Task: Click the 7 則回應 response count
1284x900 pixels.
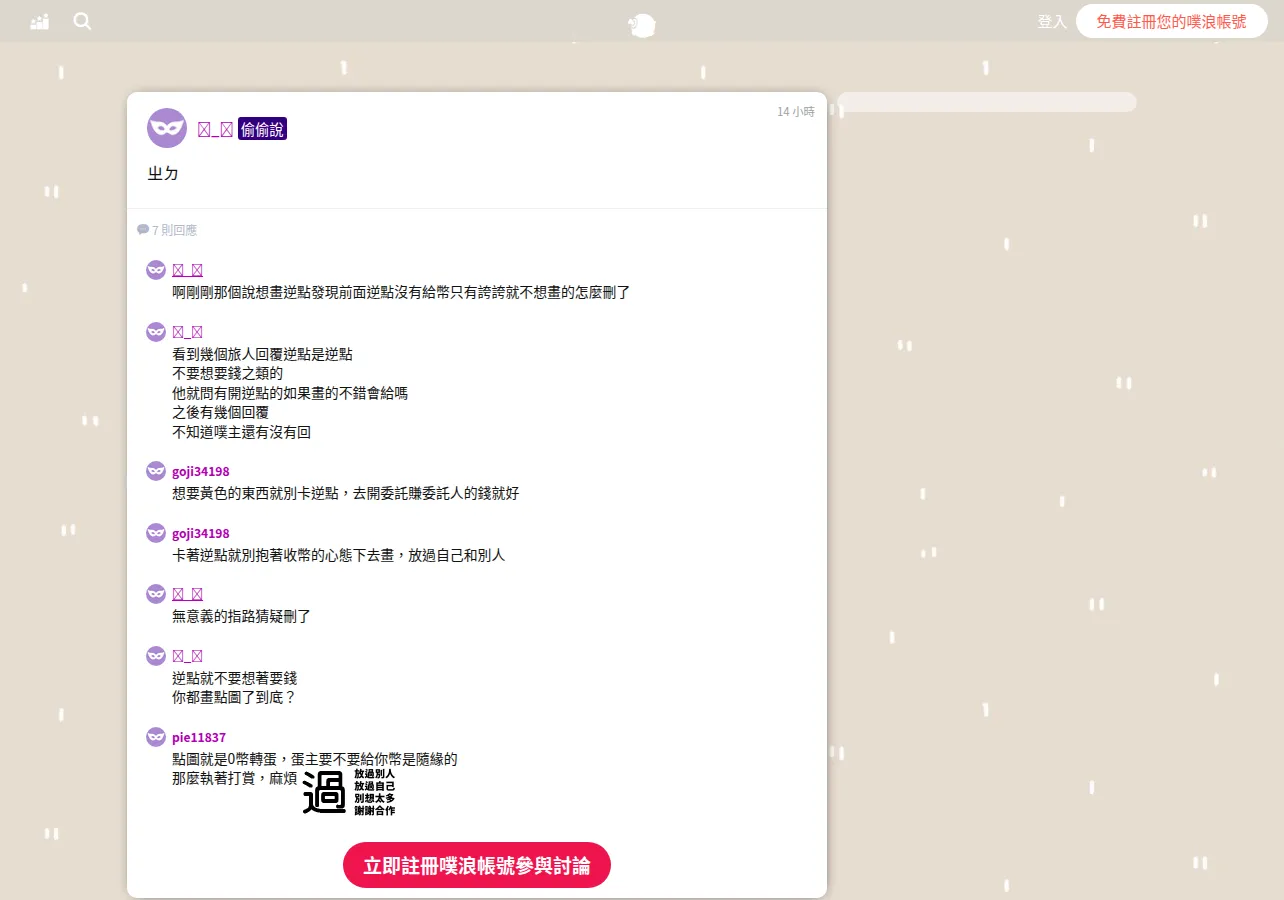Action: tap(174, 230)
